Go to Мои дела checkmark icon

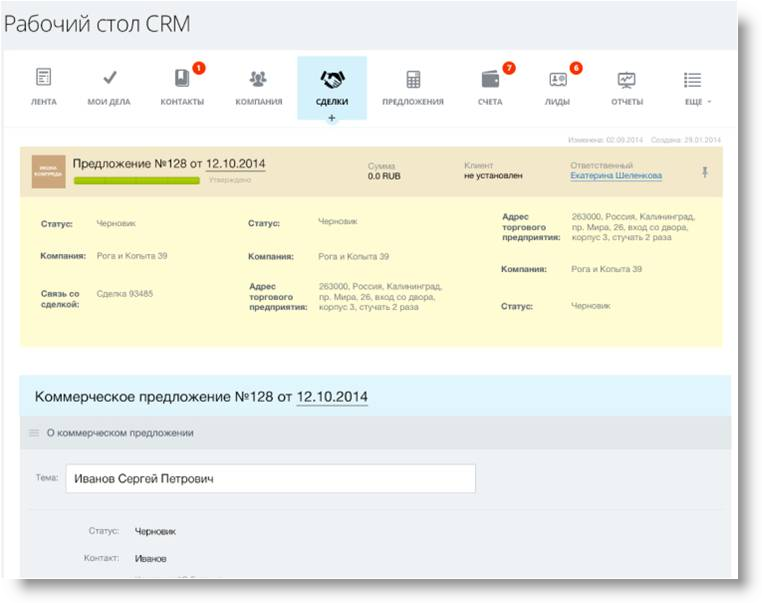point(110,78)
